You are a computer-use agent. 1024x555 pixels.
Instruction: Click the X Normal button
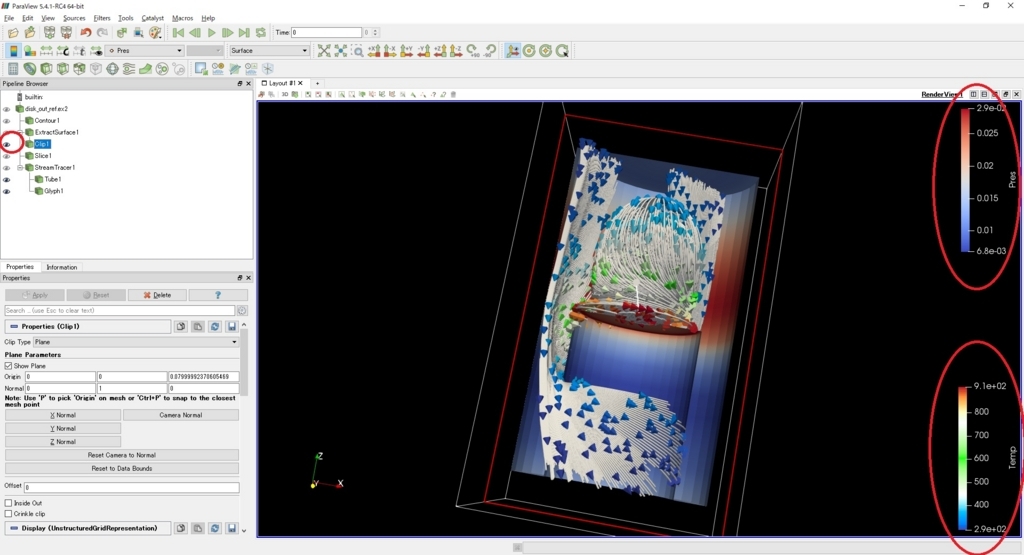(63, 415)
